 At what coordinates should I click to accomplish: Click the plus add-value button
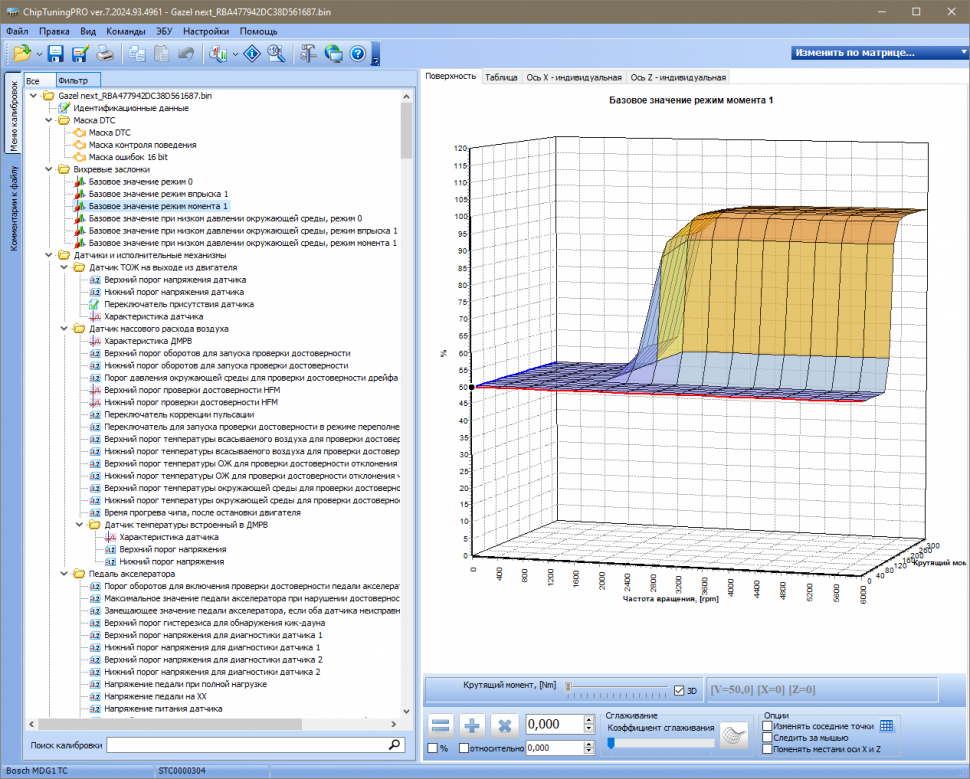473,725
